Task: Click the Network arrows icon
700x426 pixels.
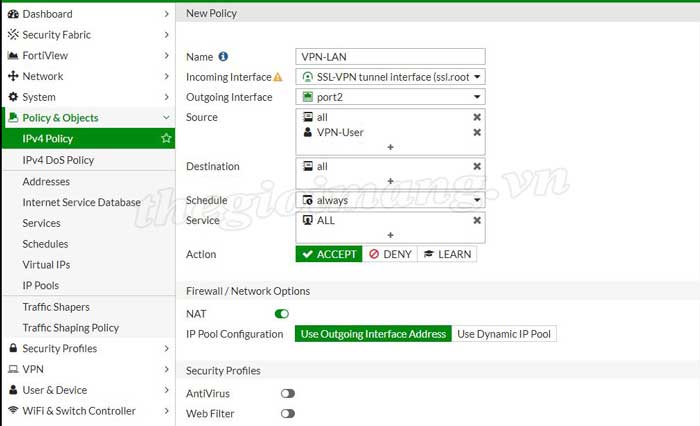Action: pos(13,76)
